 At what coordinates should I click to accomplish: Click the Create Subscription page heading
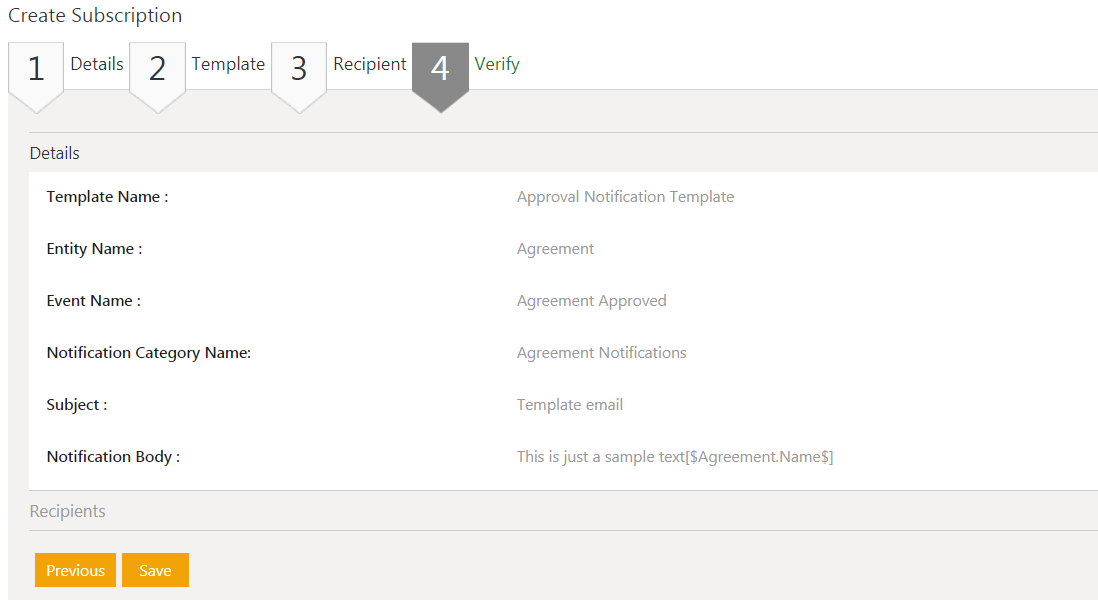[x=95, y=16]
